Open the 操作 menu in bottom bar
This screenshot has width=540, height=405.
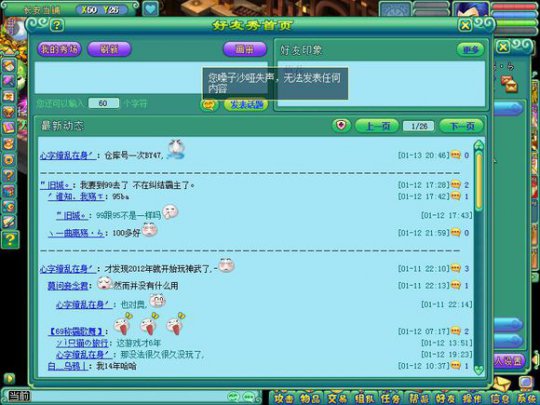[472, 398]
